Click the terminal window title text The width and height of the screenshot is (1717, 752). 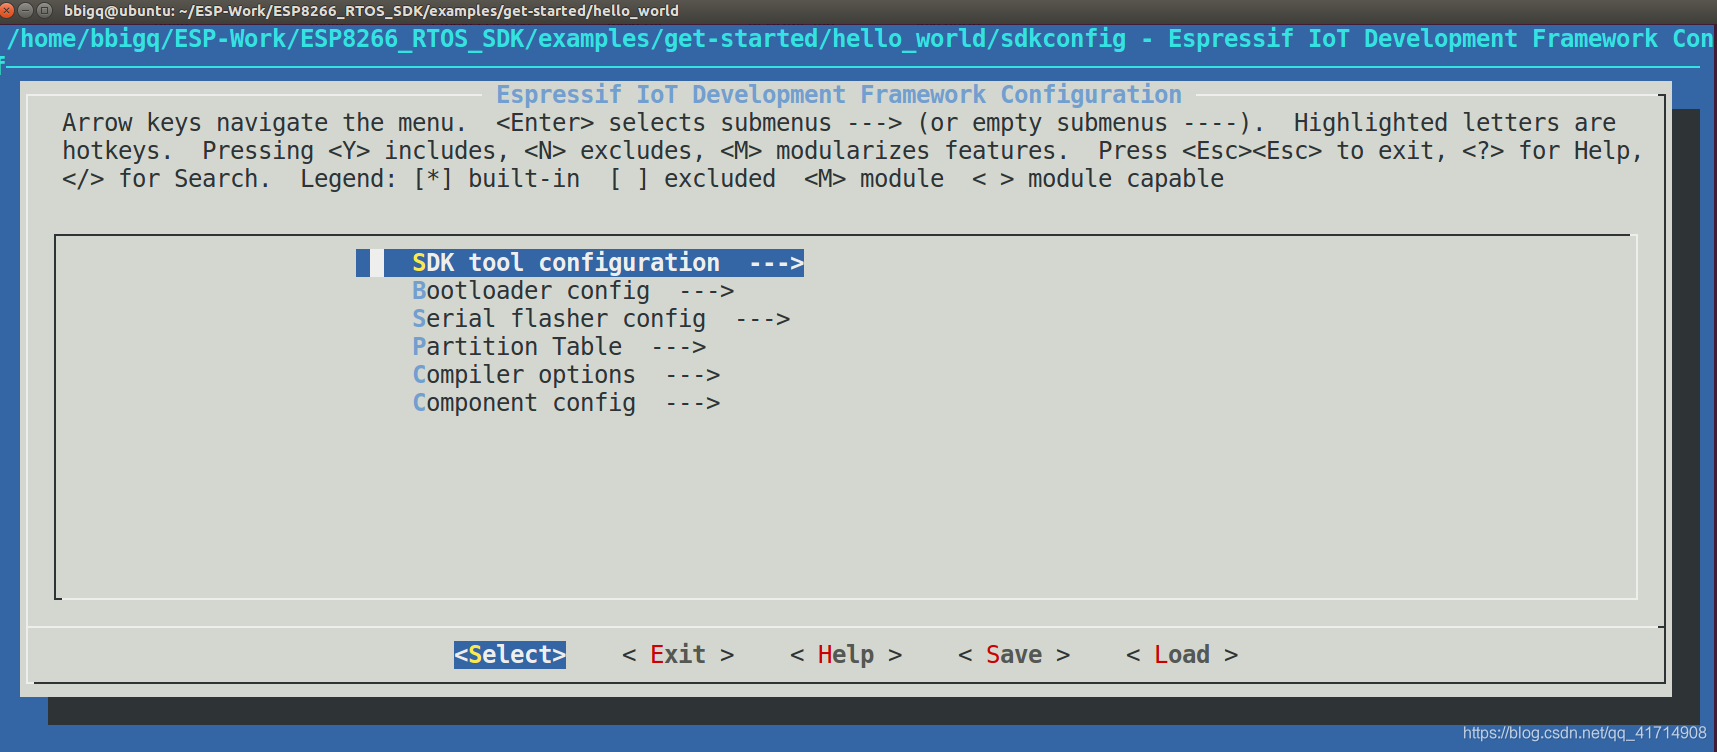[x=371, y=11]
